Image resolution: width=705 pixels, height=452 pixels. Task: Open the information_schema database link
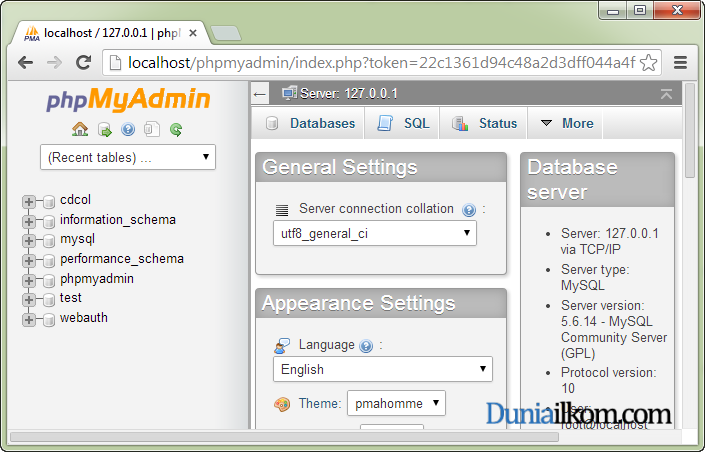tap(118, 219)
